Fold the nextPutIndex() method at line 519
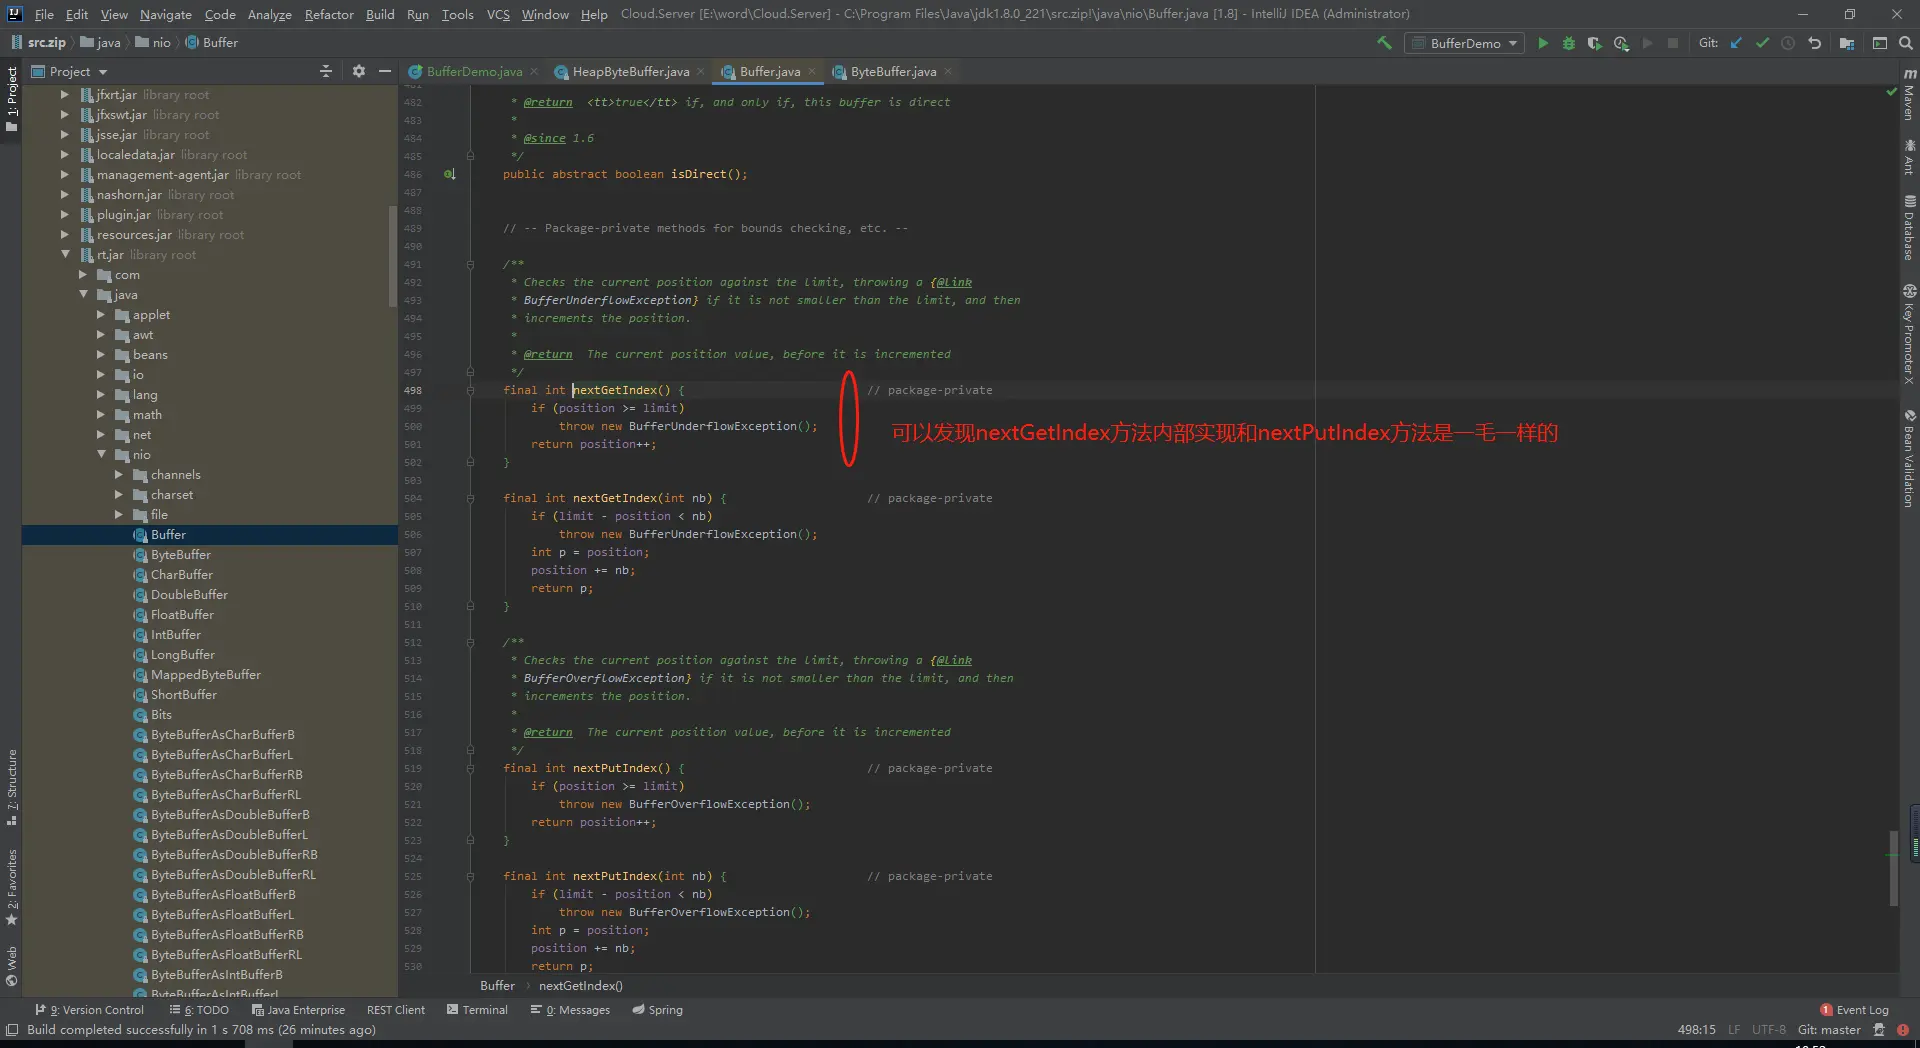Screen dimensions: 1920x1048 point(470,768)
